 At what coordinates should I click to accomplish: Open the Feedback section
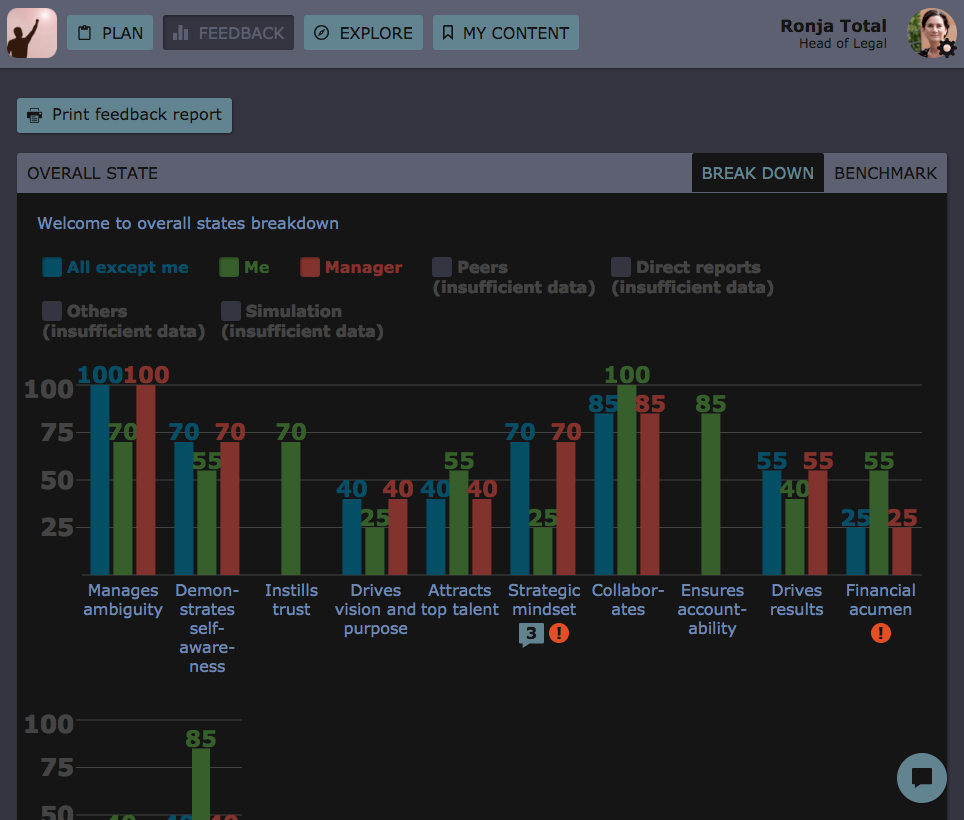pos(228,33)
